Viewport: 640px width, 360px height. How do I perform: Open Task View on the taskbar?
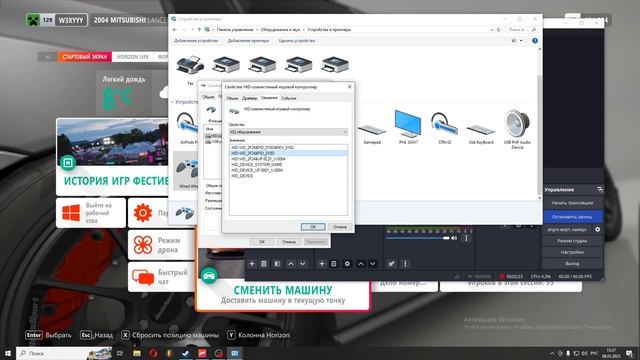[120, 353]
